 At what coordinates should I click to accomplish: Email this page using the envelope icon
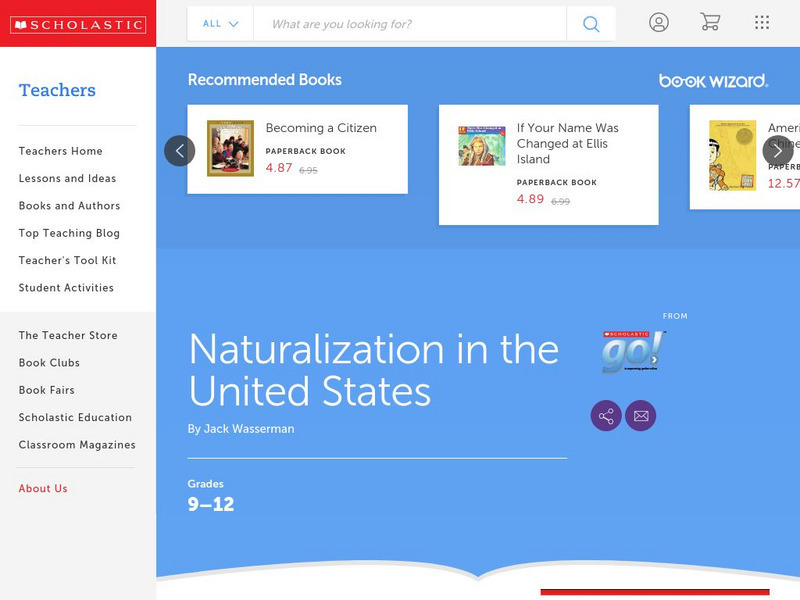coord(640,415)
